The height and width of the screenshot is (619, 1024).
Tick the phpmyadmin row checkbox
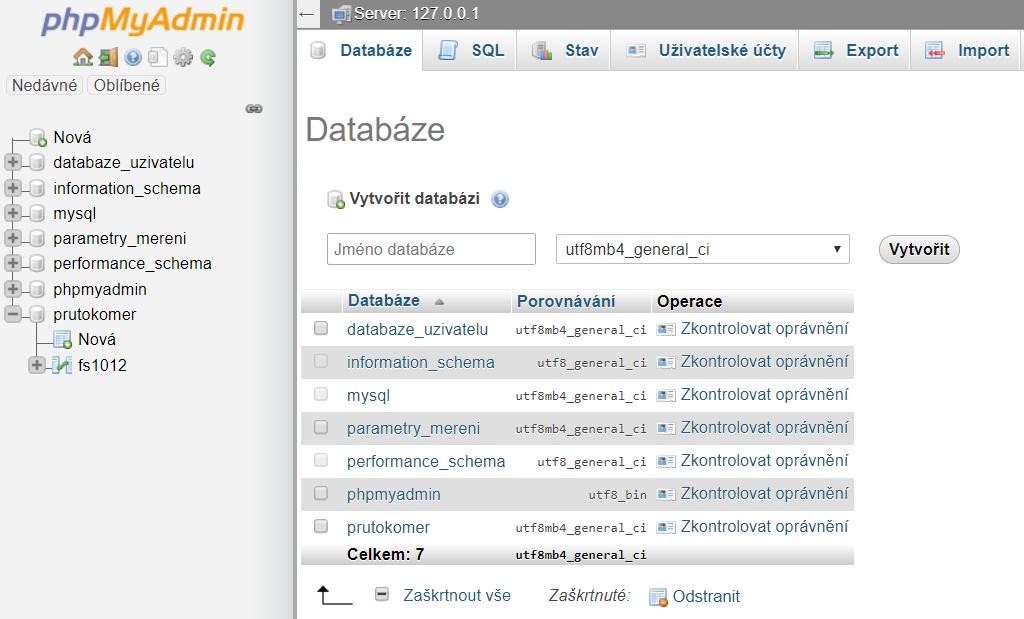321,492
